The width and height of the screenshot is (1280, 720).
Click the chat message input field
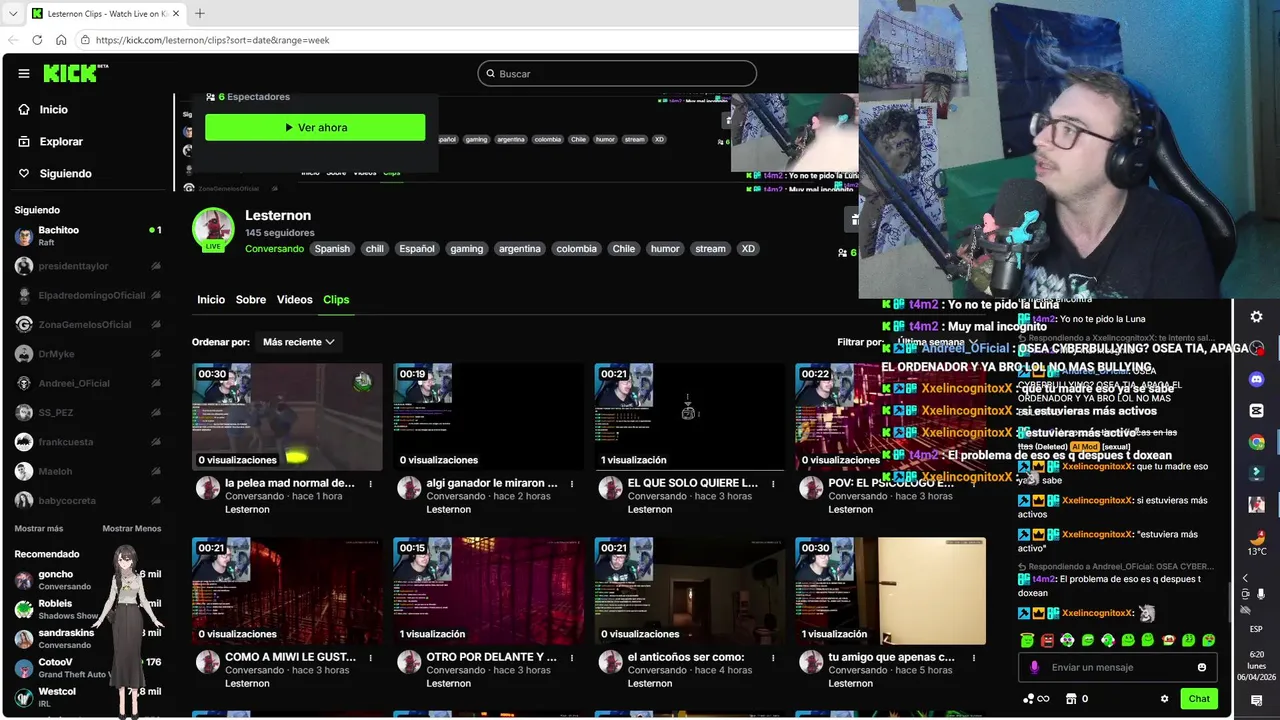pyautogui.click(x=1119, y=668)
